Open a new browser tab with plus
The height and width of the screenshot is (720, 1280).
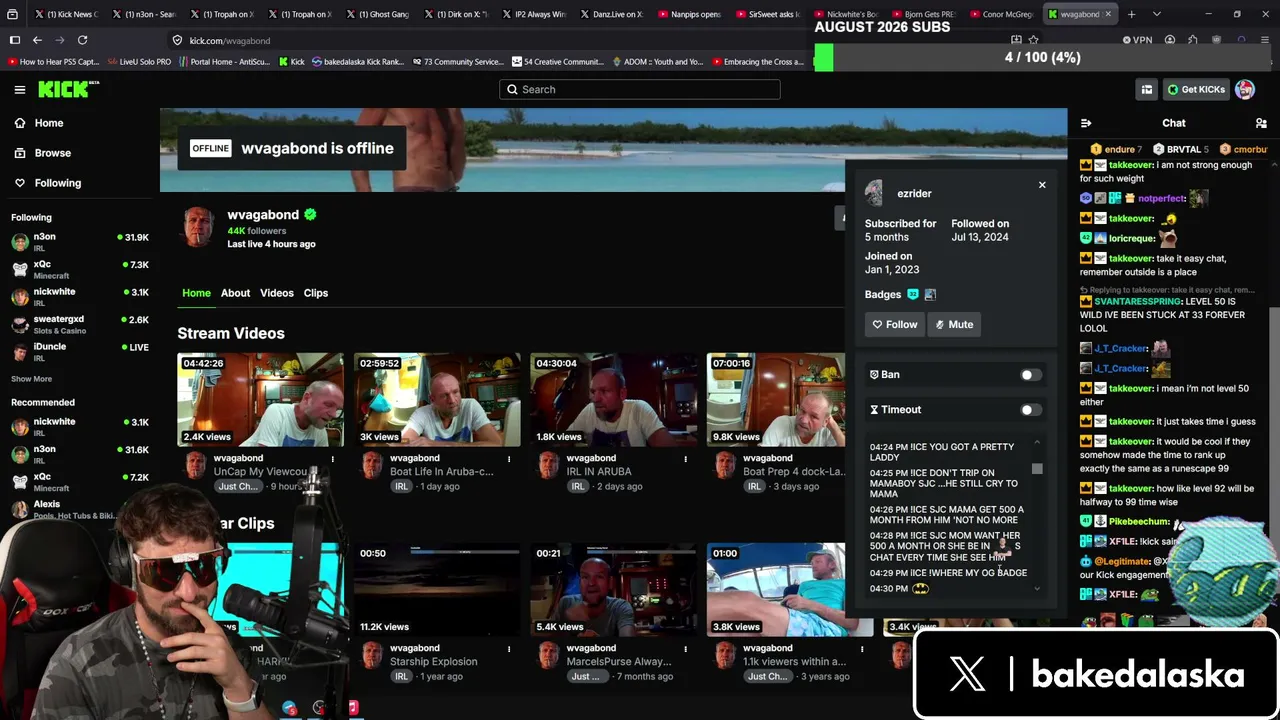click(x=1131, y=14)
